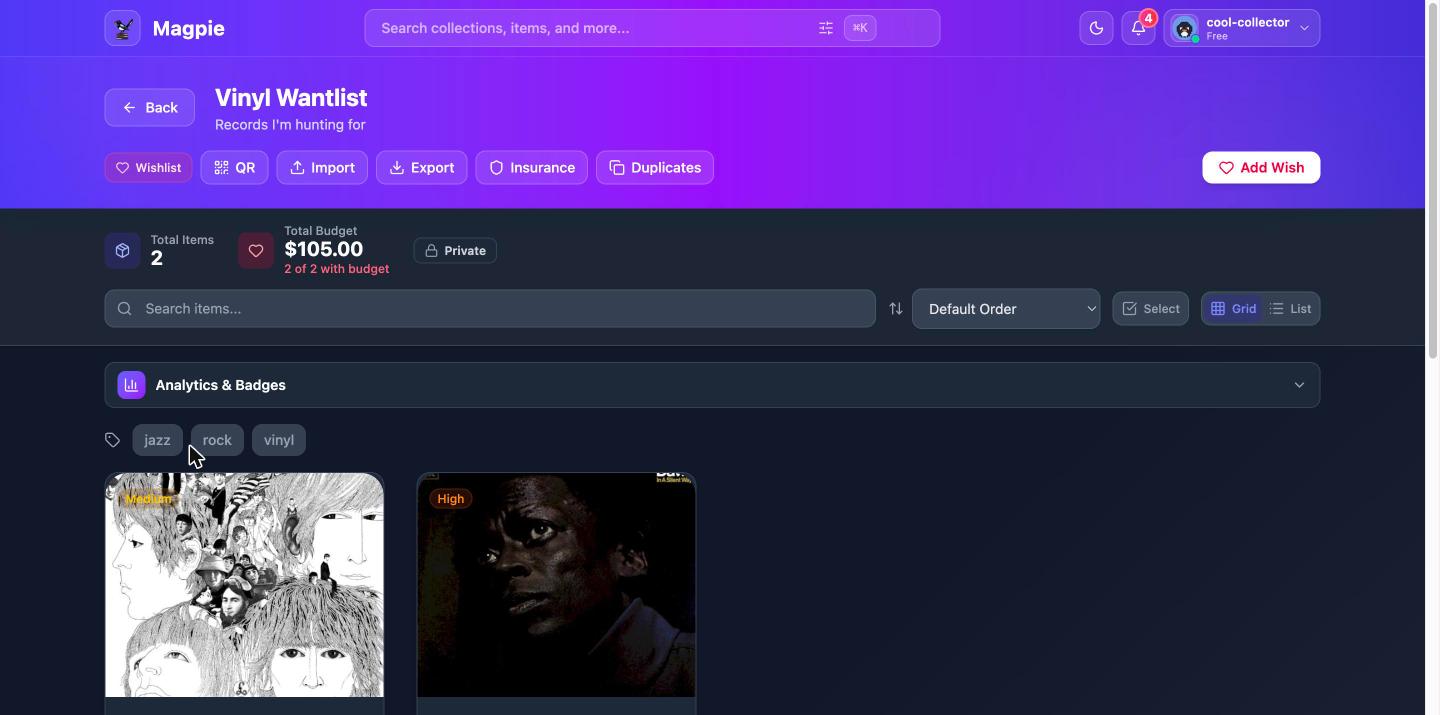
Task: Click the Magpie brand name
Action: 189,28
